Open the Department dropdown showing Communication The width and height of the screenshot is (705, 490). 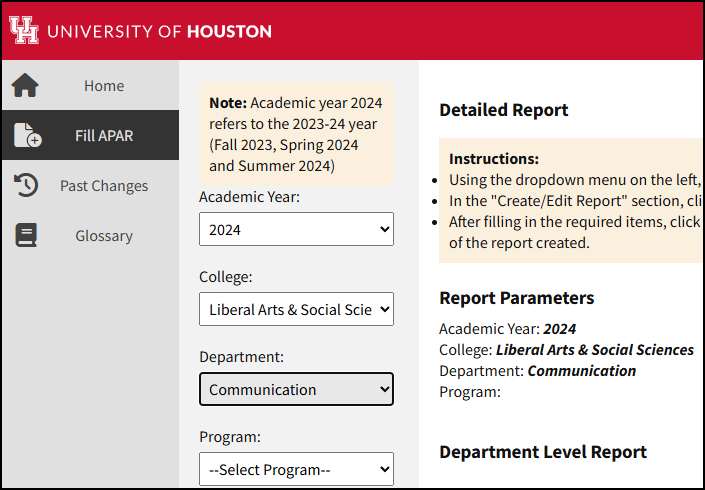[296, 389]
